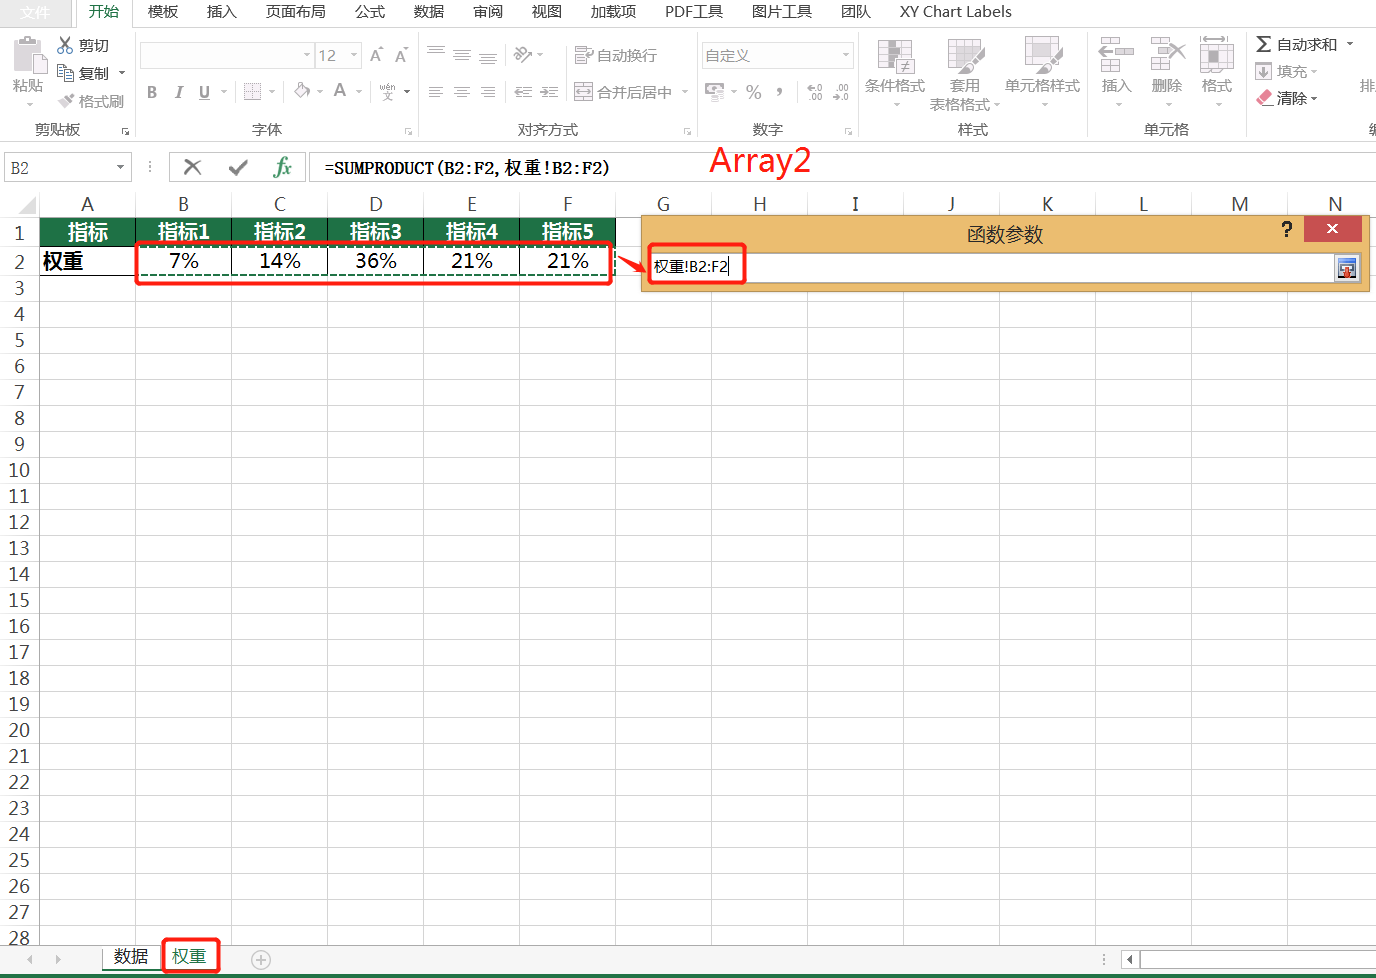
Task: Toggle 自动换行 wrap text
Action: (616, 55)
